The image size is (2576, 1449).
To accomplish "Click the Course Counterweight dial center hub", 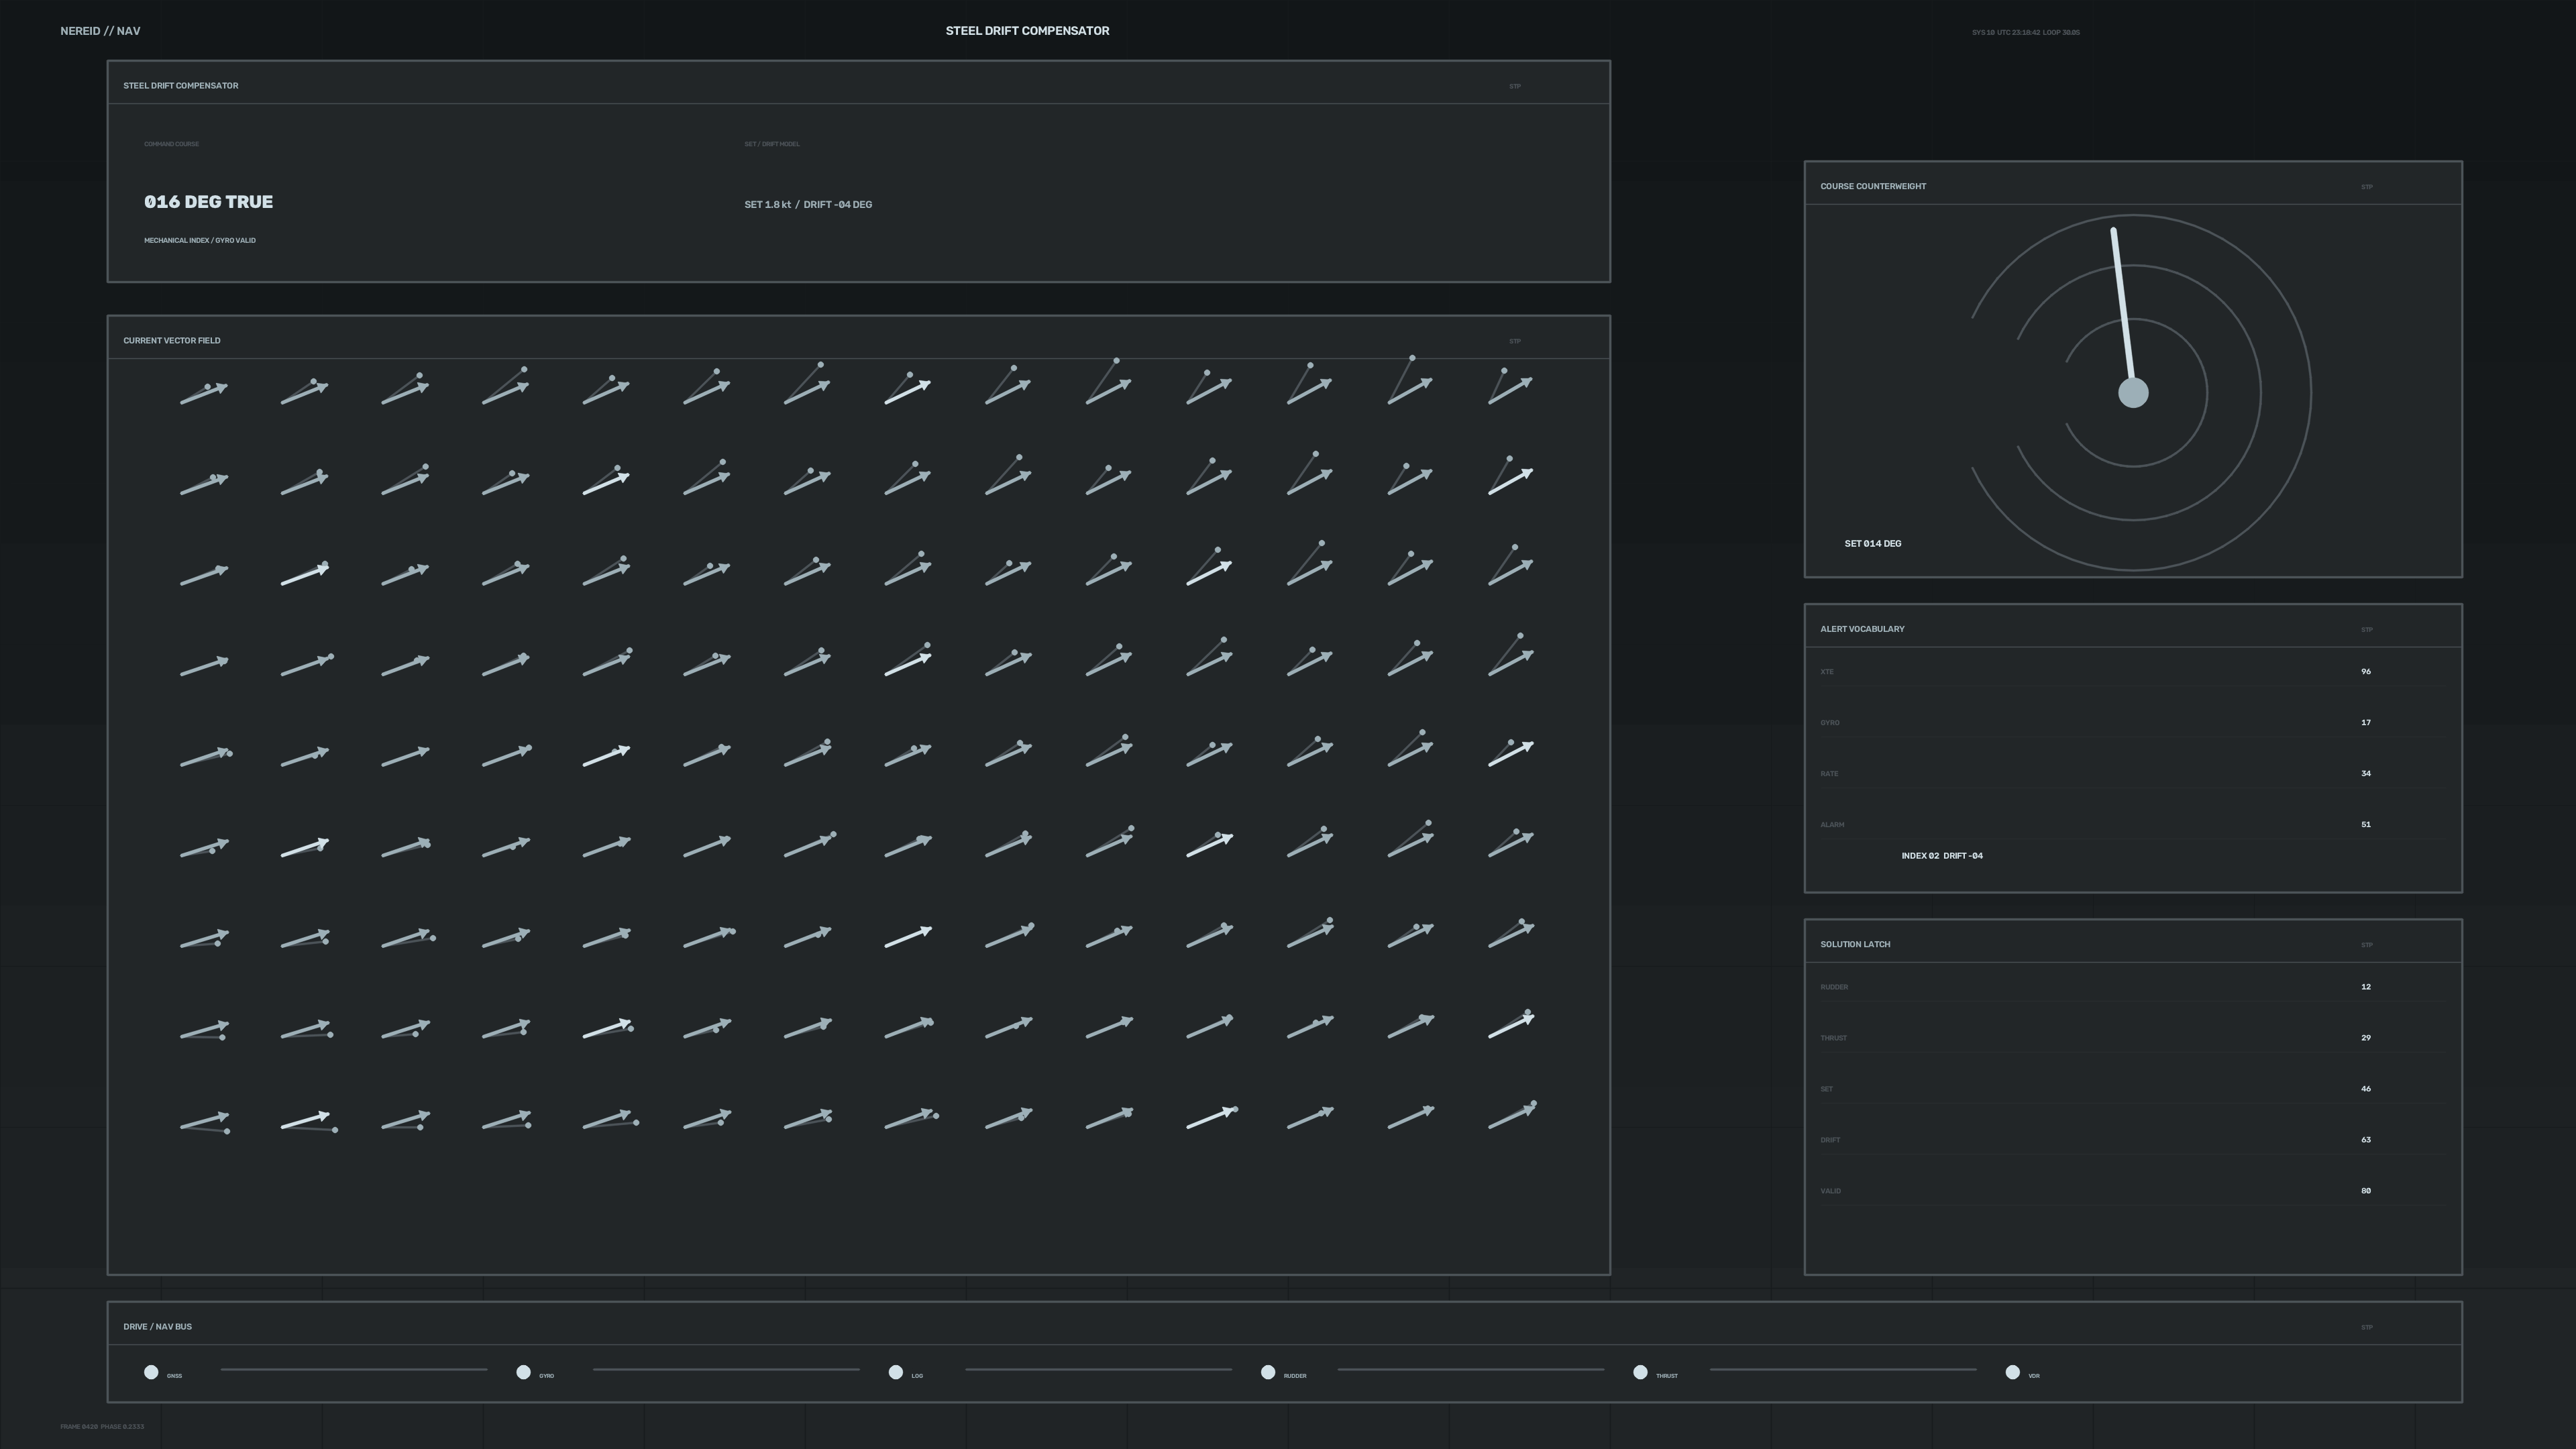I will point(2133,393).
